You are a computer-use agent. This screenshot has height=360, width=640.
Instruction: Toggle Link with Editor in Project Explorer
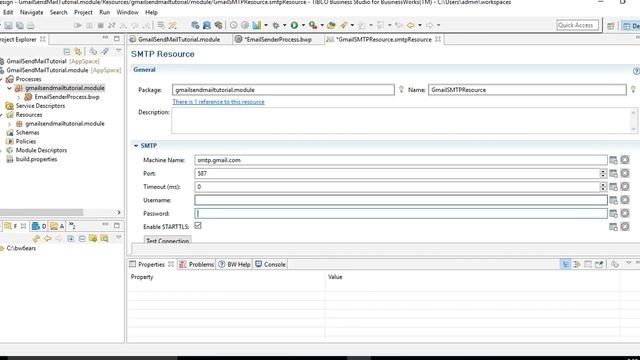coord(78,51)
